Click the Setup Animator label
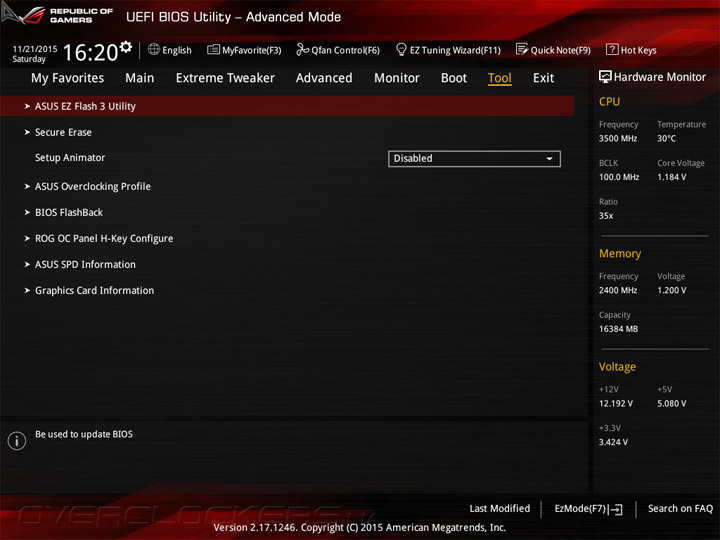Viewport: 720px width, 540px height. click(x=70, y=158)
